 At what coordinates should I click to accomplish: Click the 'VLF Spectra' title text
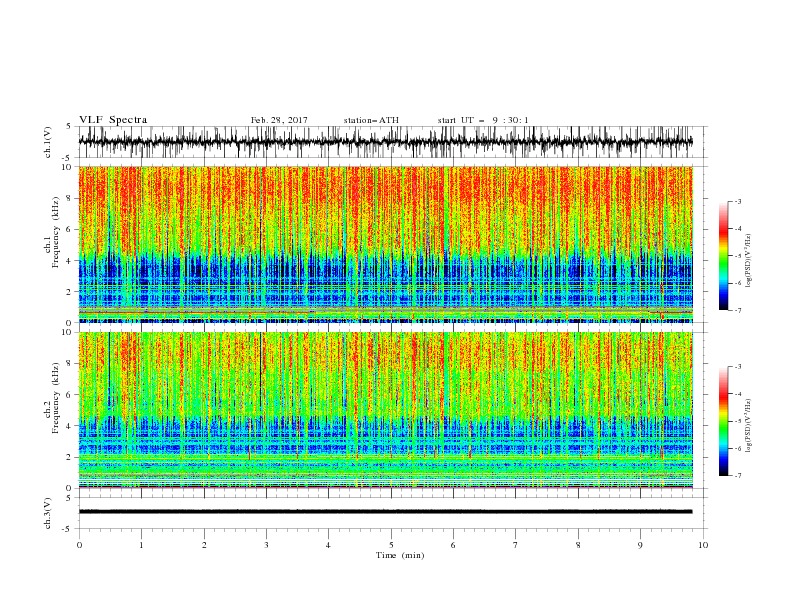coord(113,120)
